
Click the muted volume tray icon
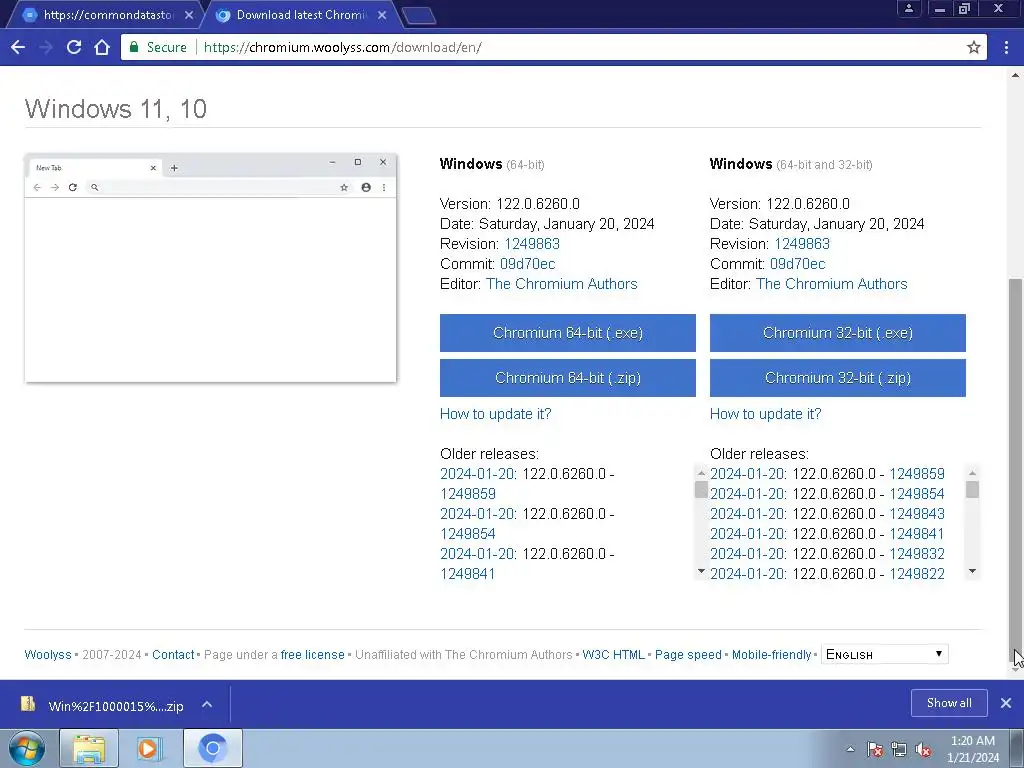pos(923,749)
